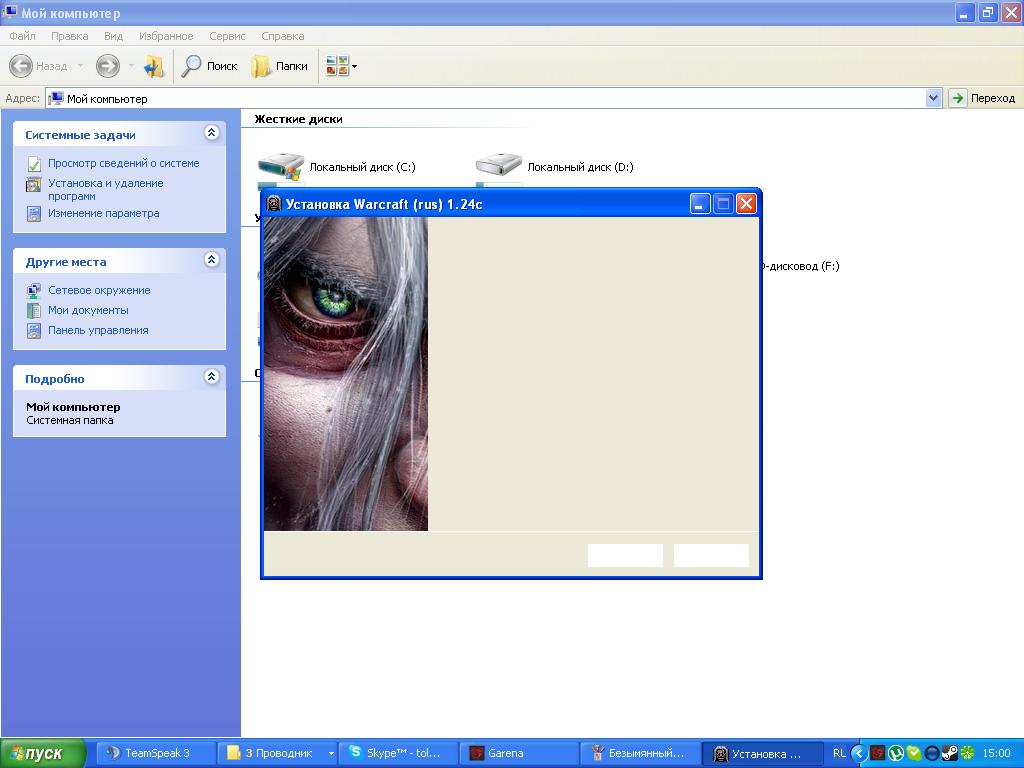The image size is (1024, 768).
Task: Click the system info checkmark icon
Action: 34,164
